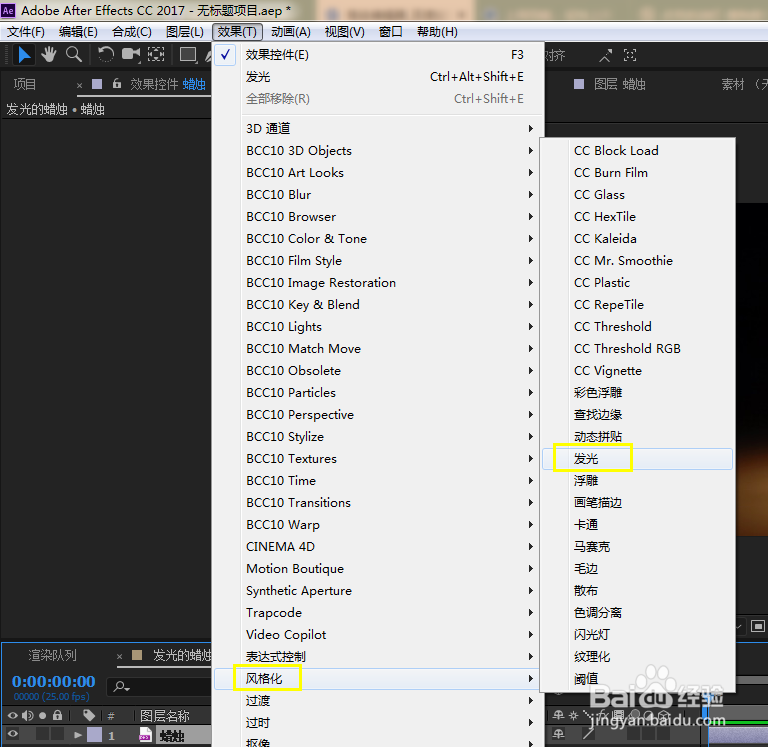
Task: Open the 图层(L) menu
Action: pyautogui.click(x=185, y=32)
